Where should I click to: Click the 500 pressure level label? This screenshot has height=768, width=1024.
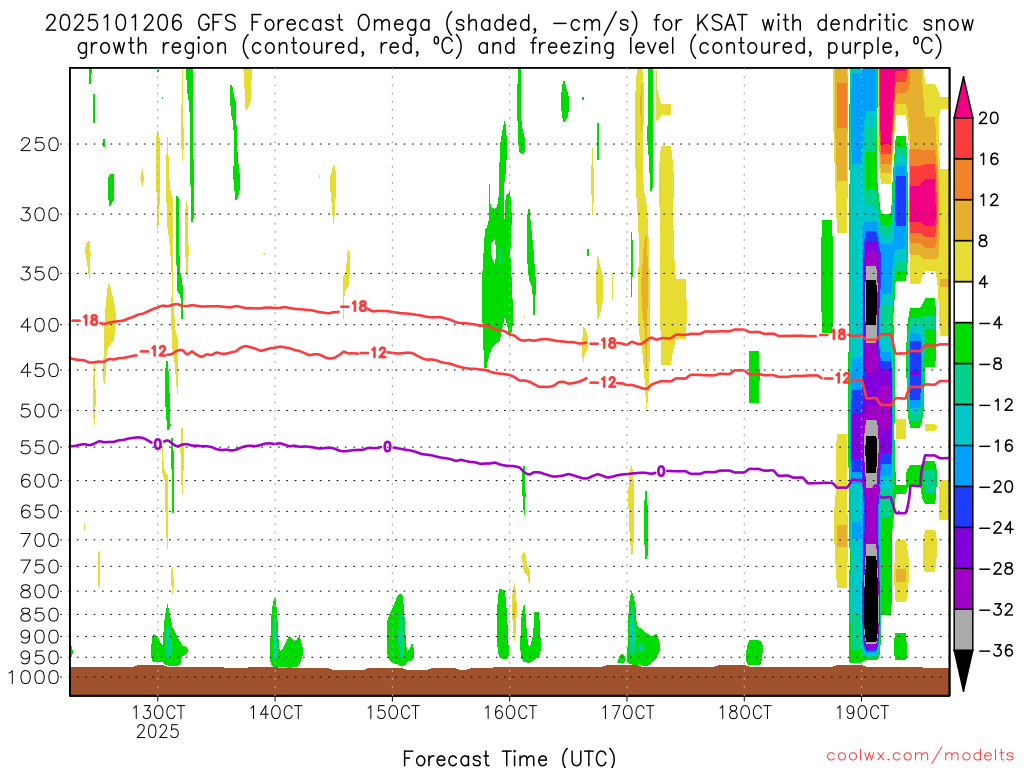(x=39, y=411)
